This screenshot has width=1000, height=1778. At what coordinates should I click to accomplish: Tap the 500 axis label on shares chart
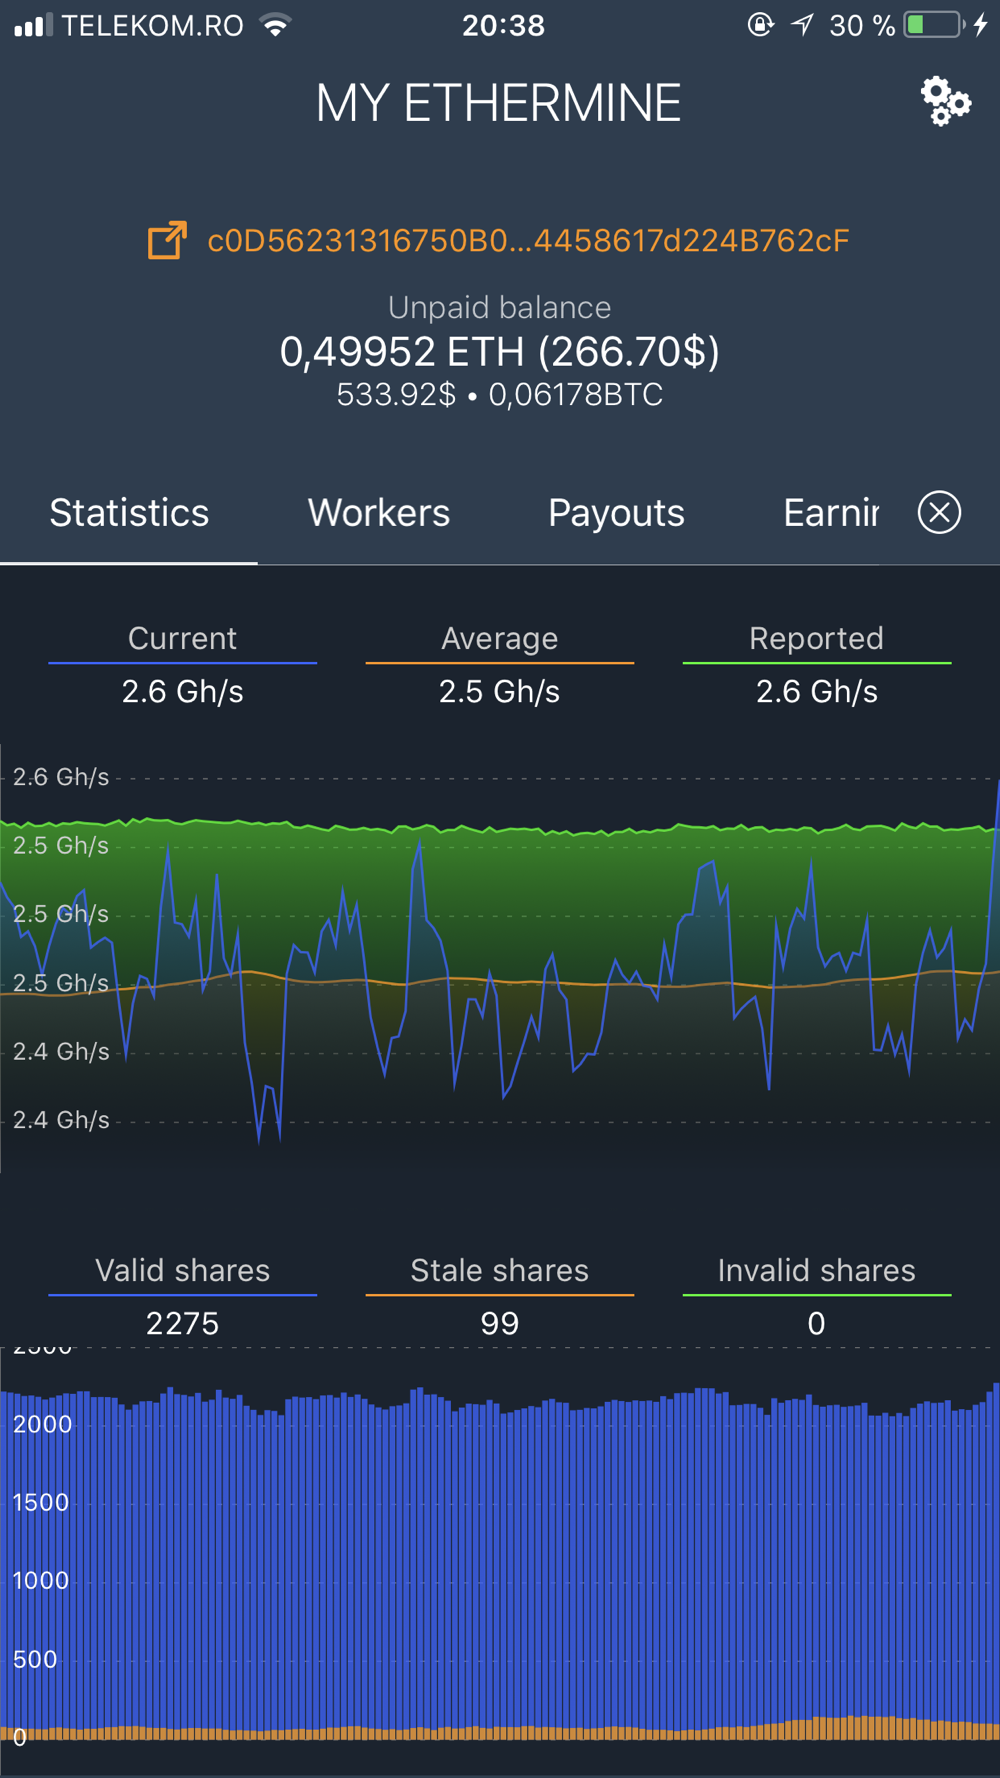[35, 1659]
